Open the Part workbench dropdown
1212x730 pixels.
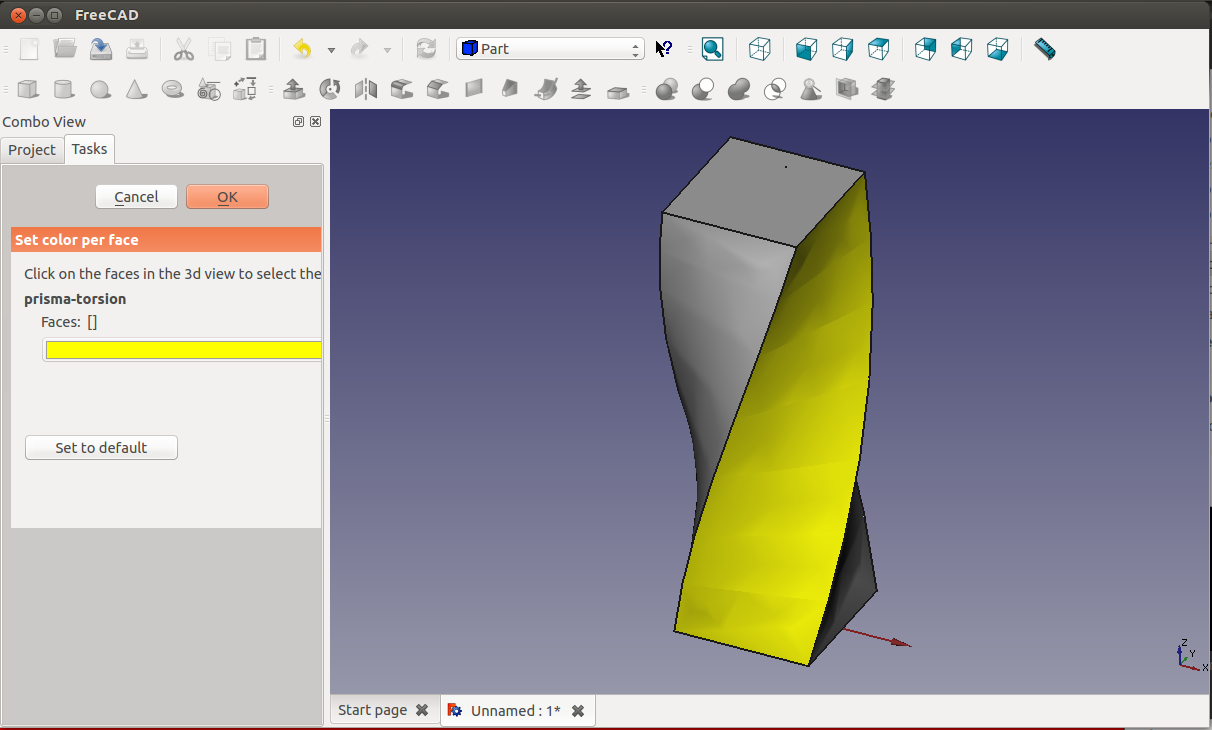pos(550,49)
